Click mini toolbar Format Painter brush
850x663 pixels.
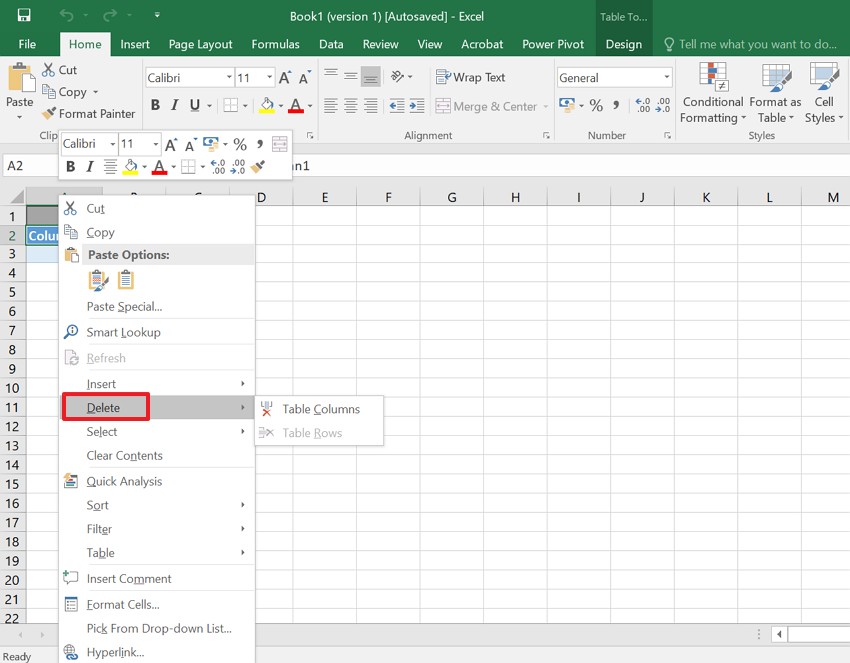tap(258, 166)
